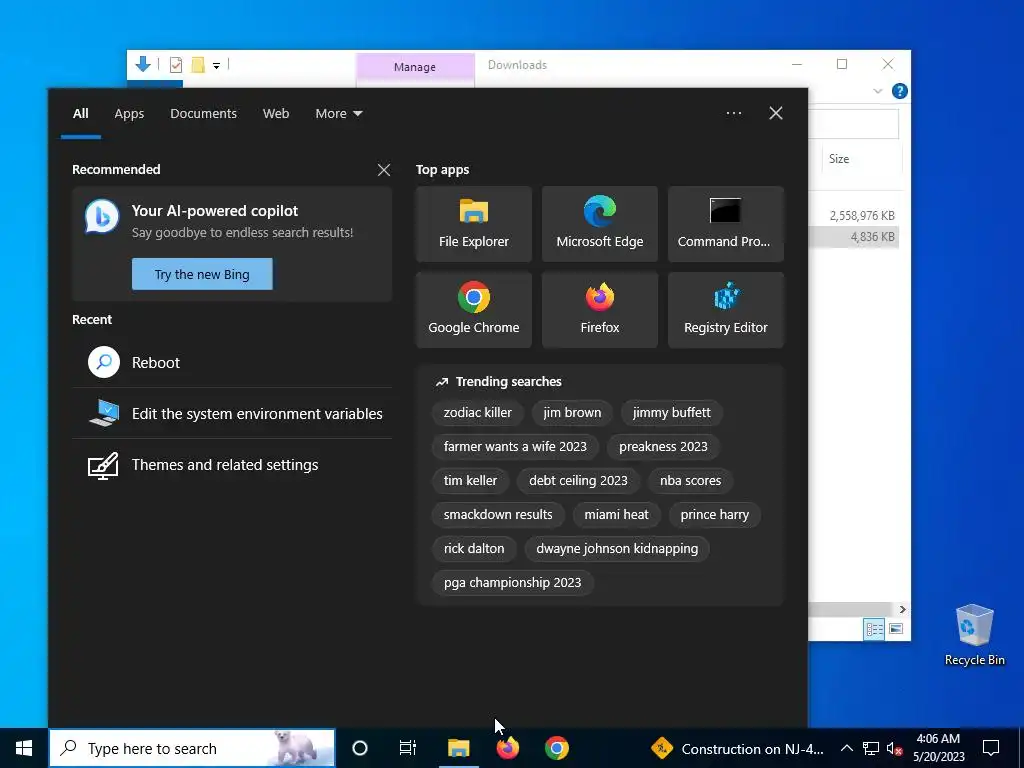This screenshot has height=768, width=1024.
Task: Switch to Web search tab
Action: tap(276, 114)
